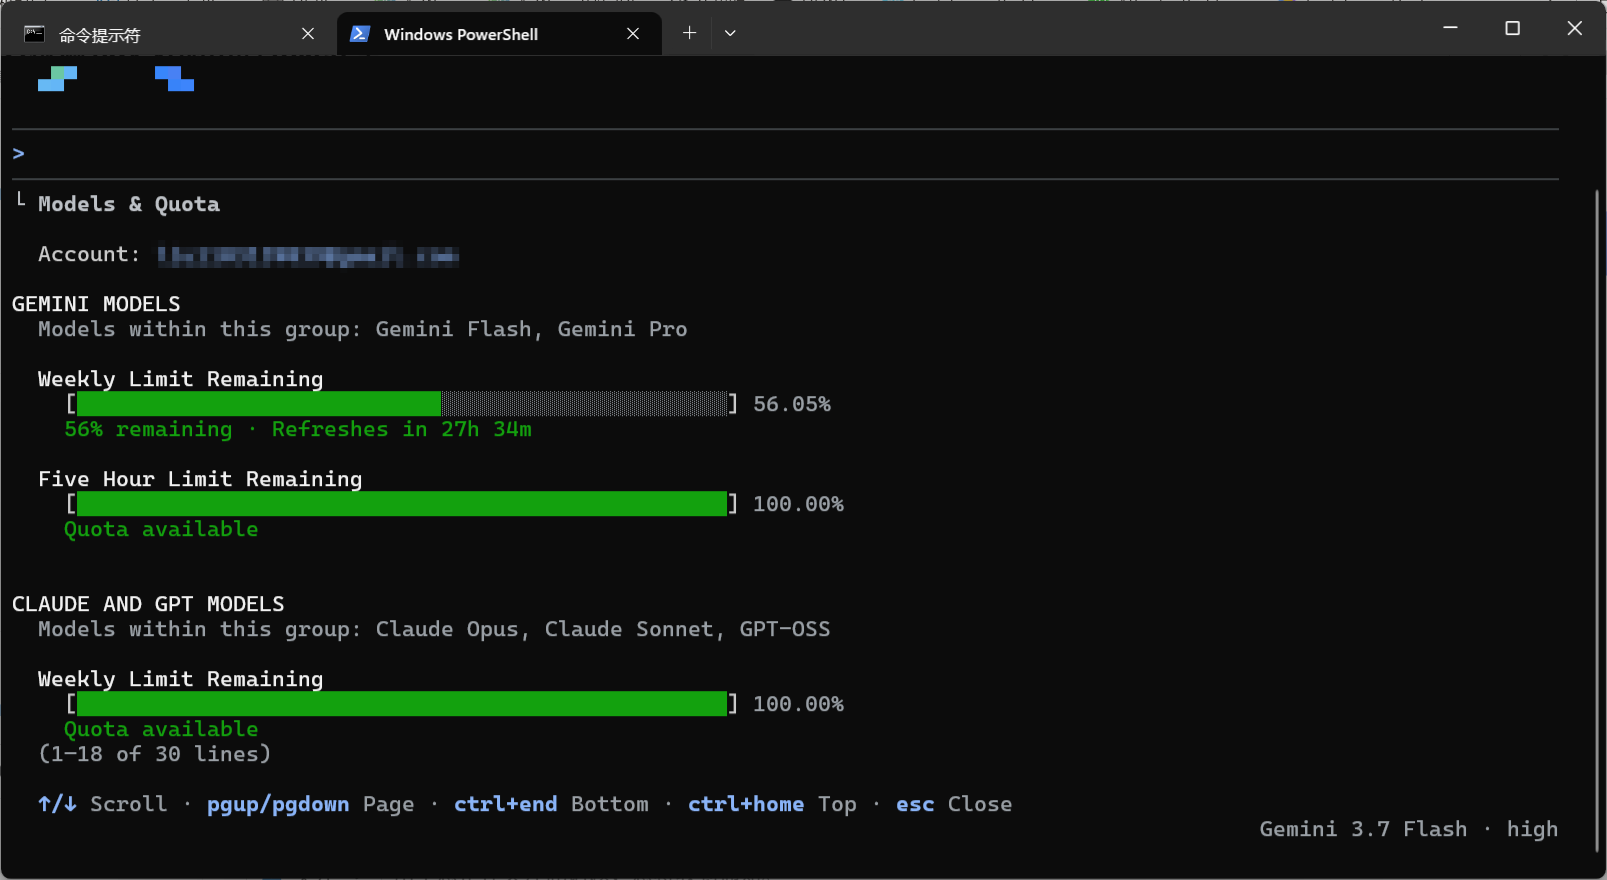Open a new terminal tab
The width and height of the screenshot is (1607, 880).
click(689, 33)
